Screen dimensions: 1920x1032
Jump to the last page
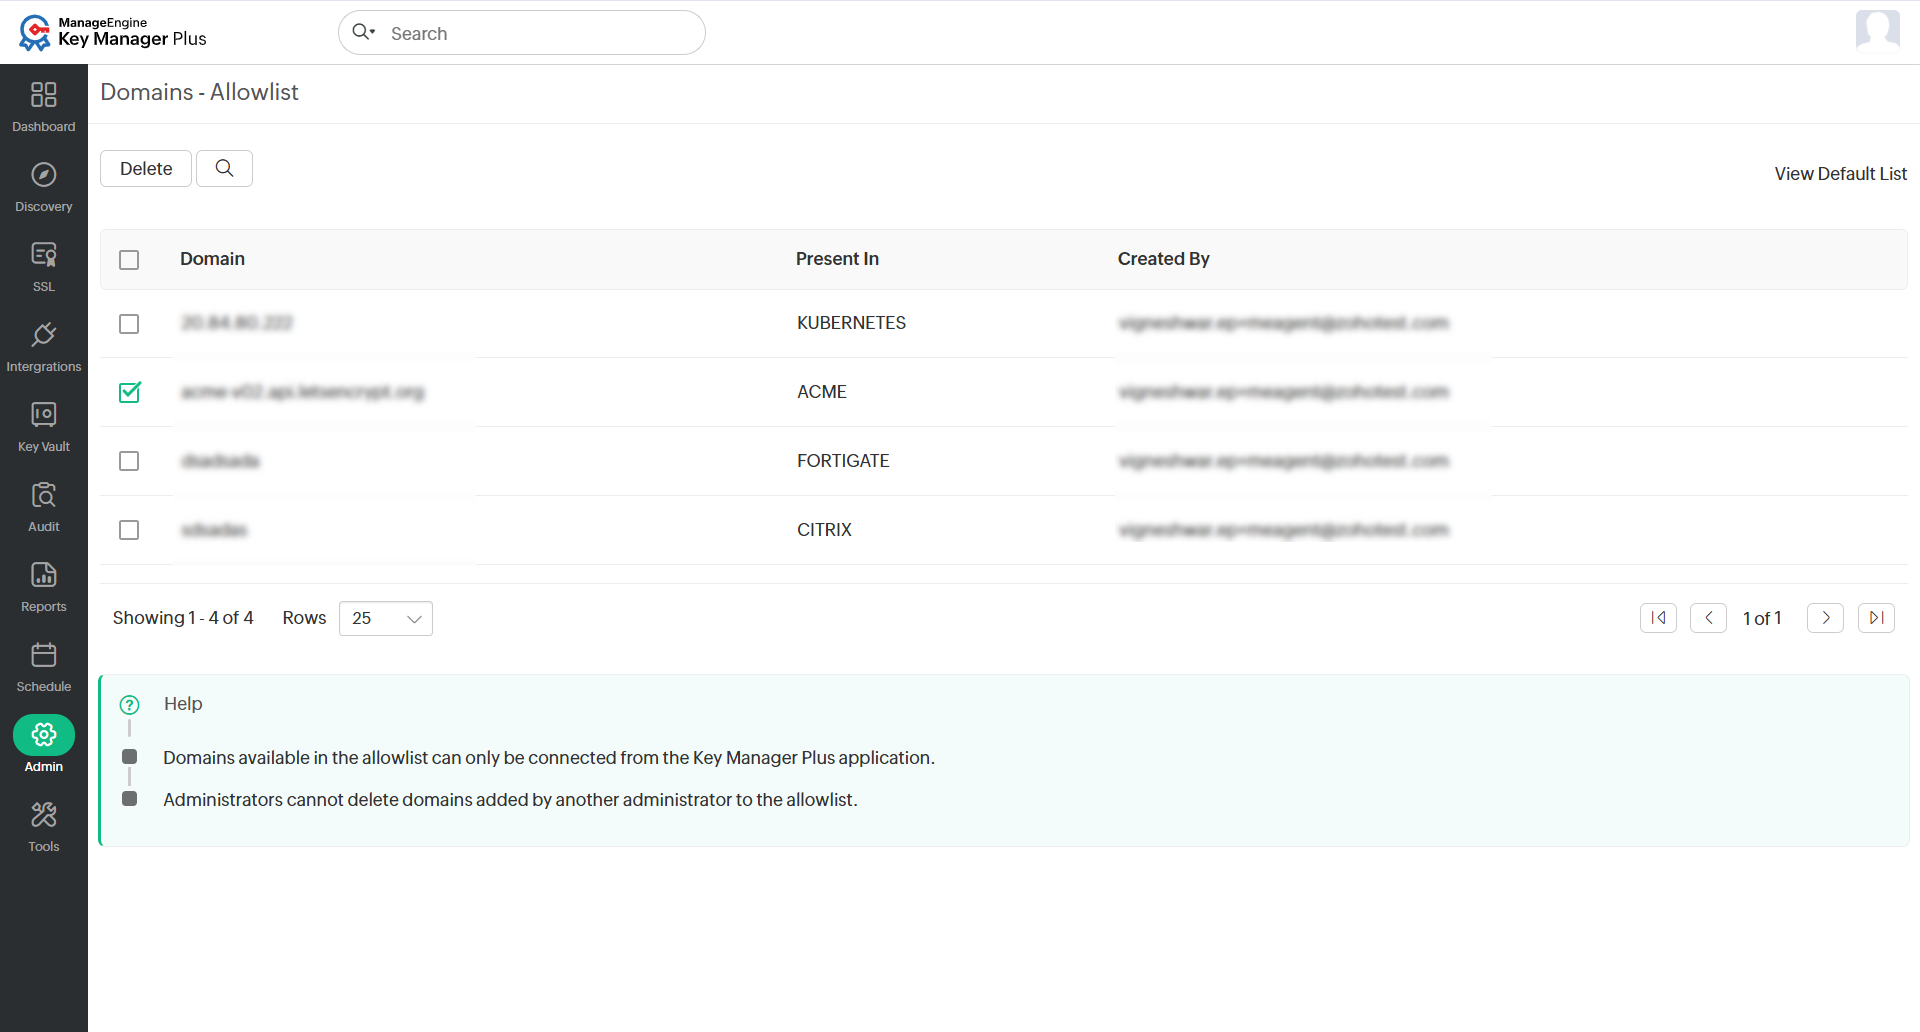coord(1876,618)
